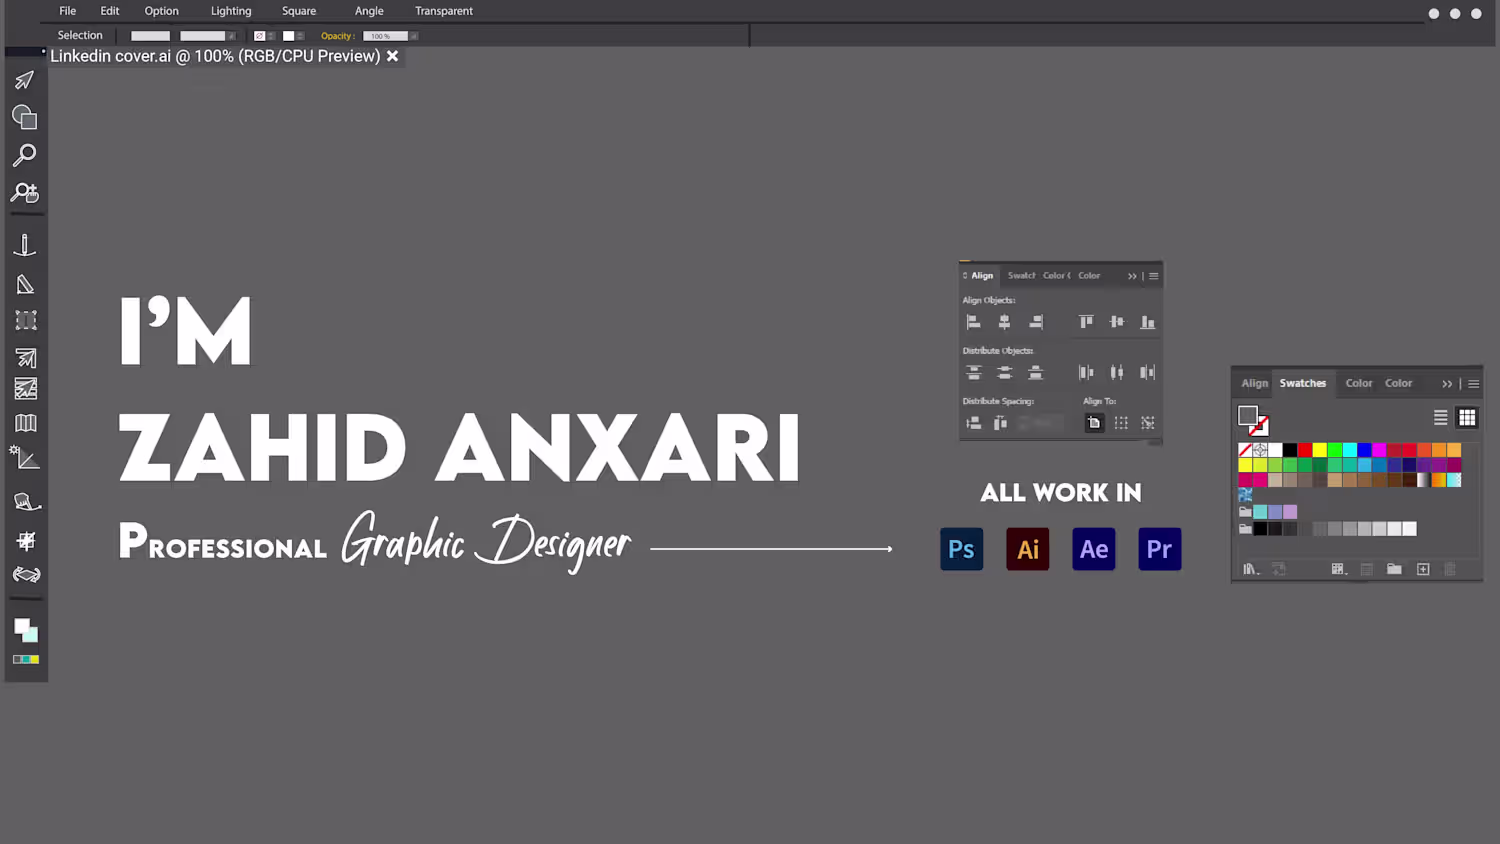Switch Swatches panel to thumbnail grid view

1467,417
